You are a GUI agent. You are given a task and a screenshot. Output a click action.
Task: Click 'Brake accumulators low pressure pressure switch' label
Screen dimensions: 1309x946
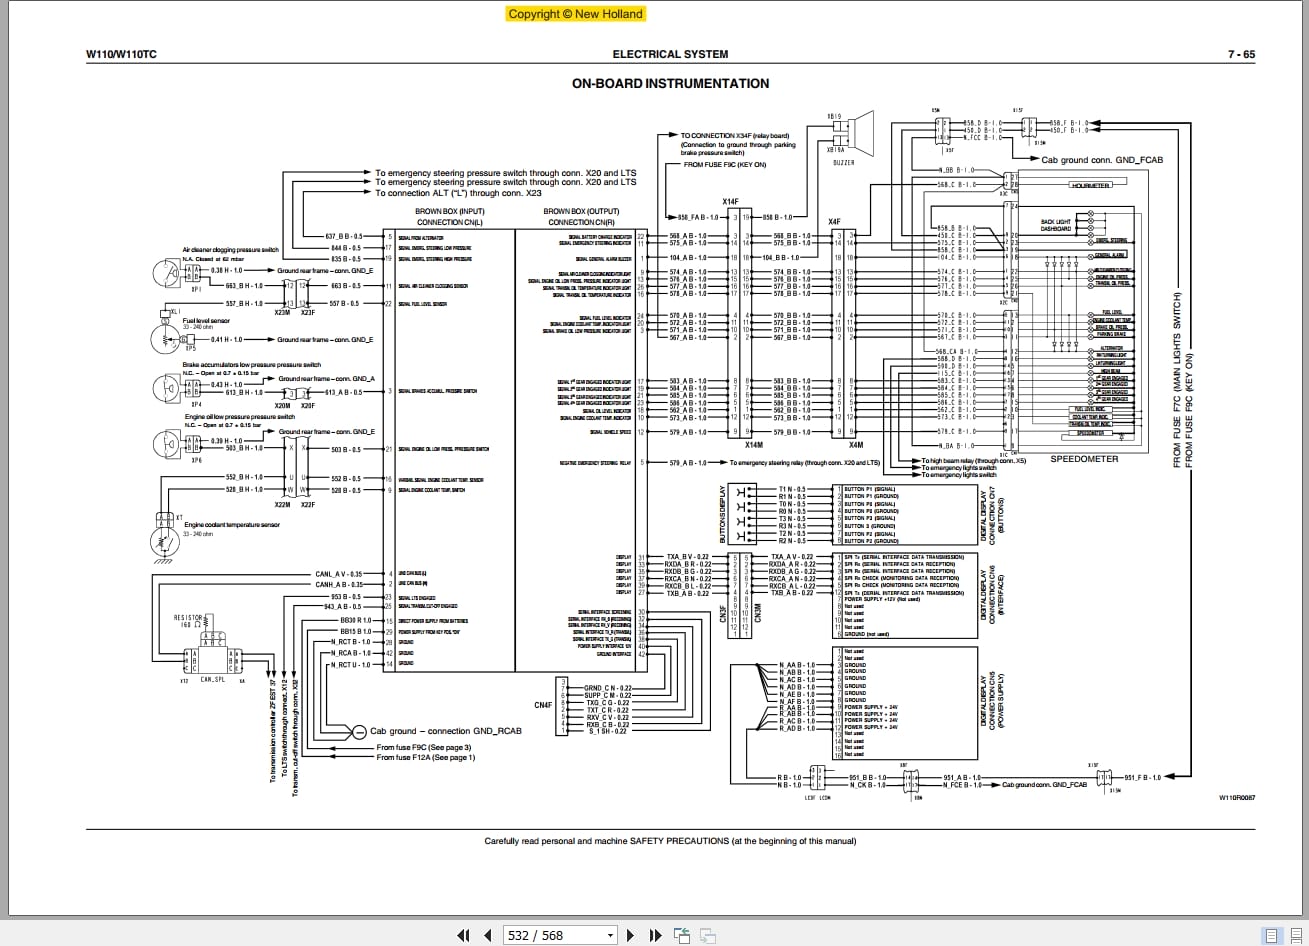click(252, 365)
